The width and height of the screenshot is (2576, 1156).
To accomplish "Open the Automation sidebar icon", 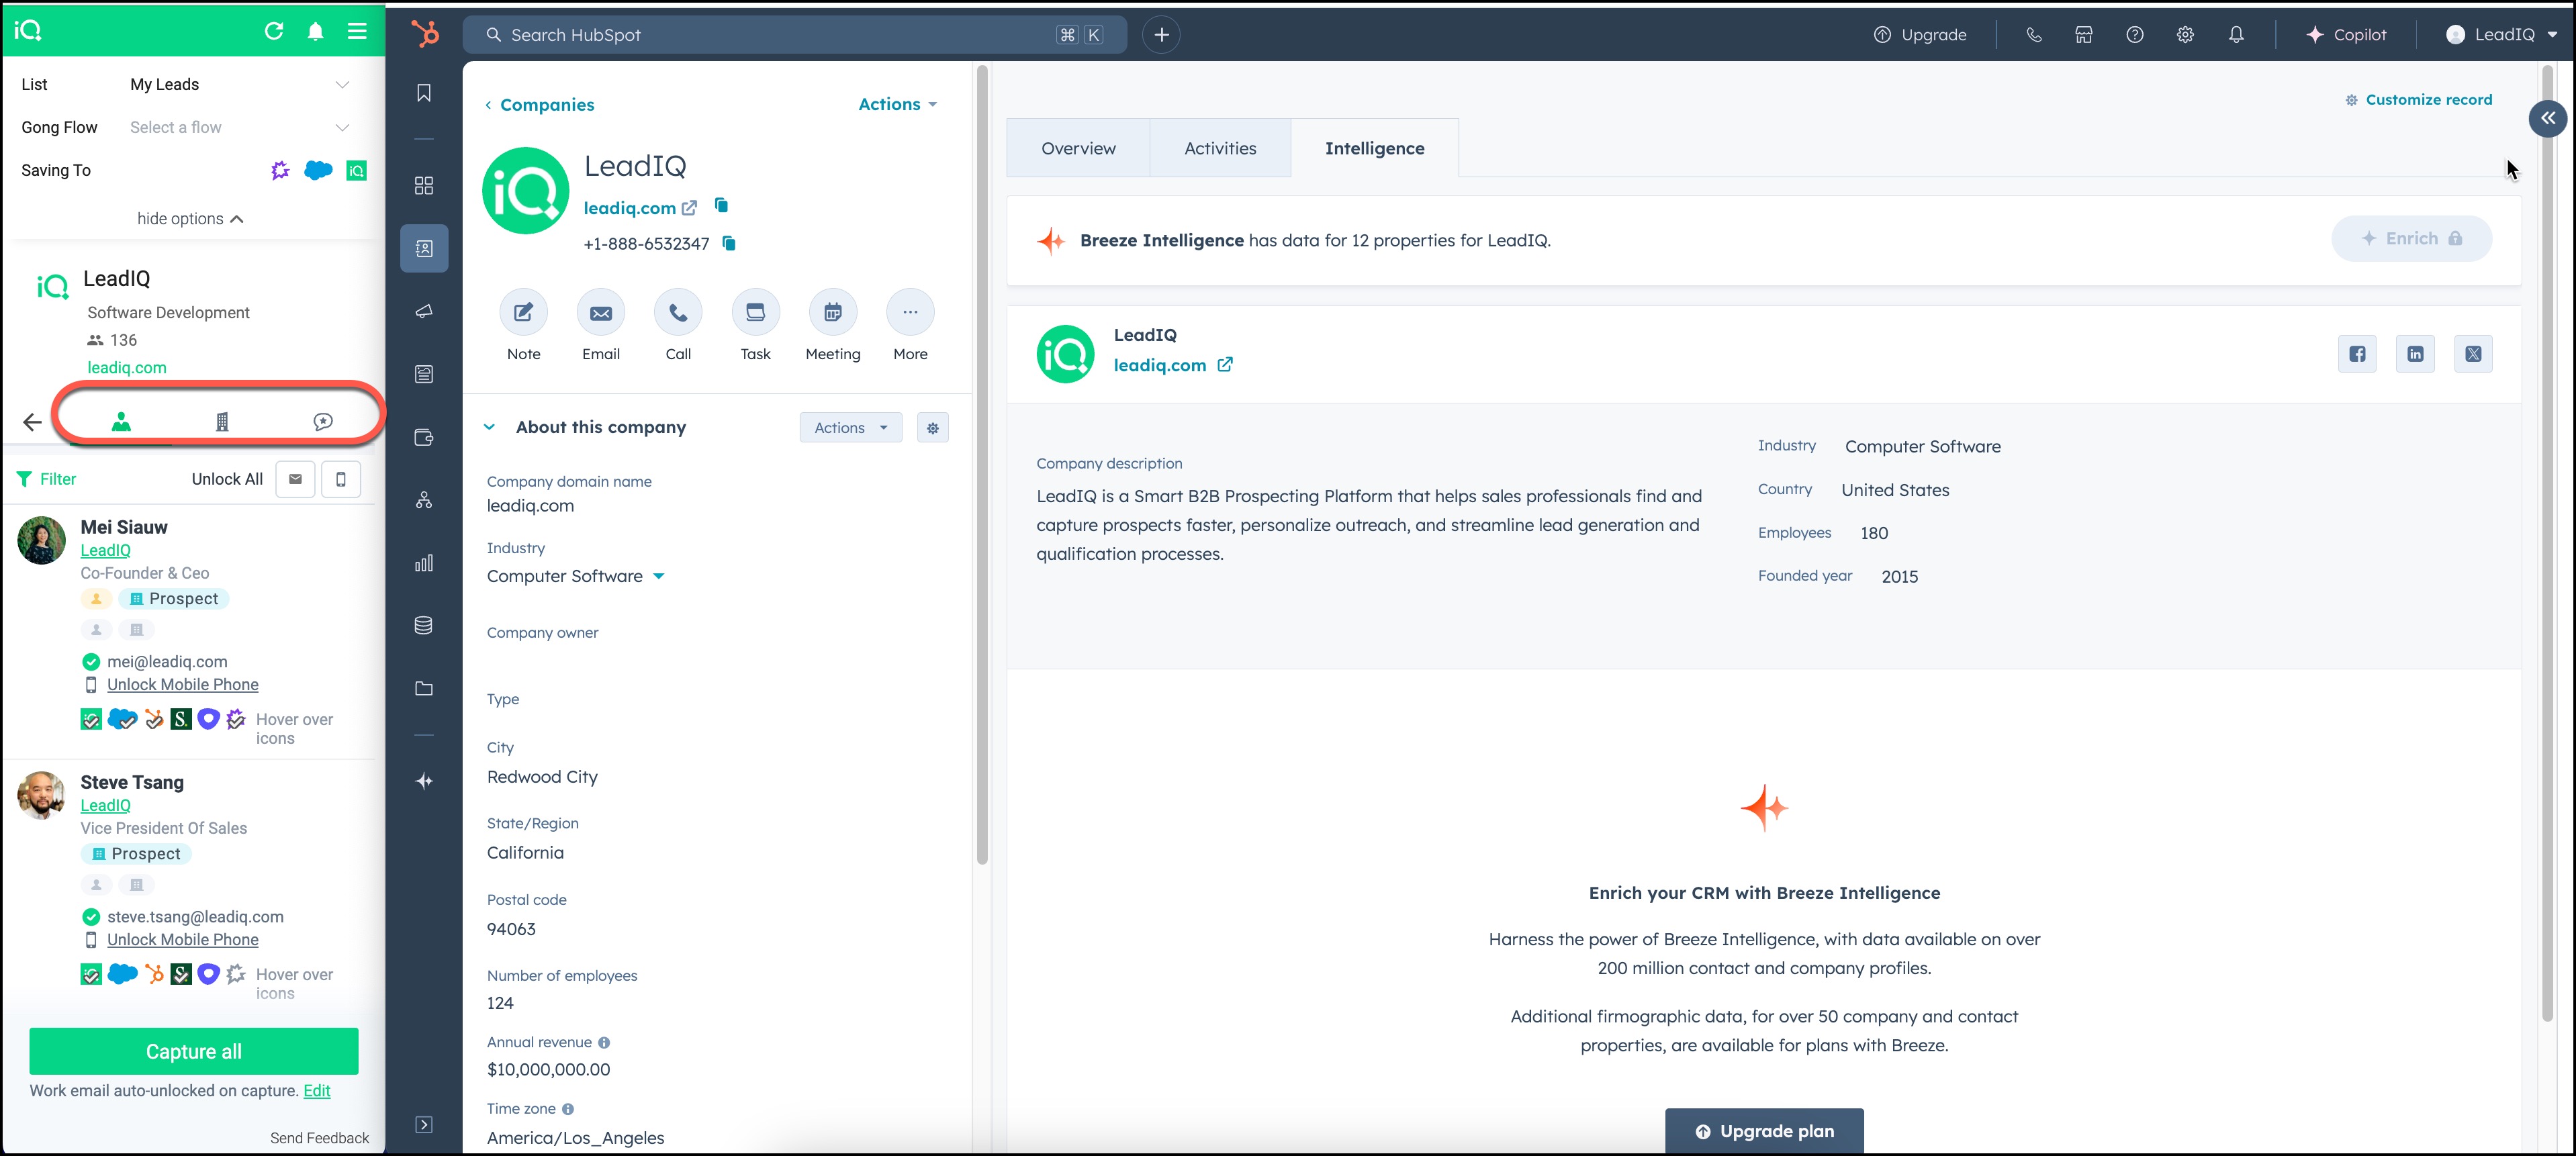I will 424,500.
